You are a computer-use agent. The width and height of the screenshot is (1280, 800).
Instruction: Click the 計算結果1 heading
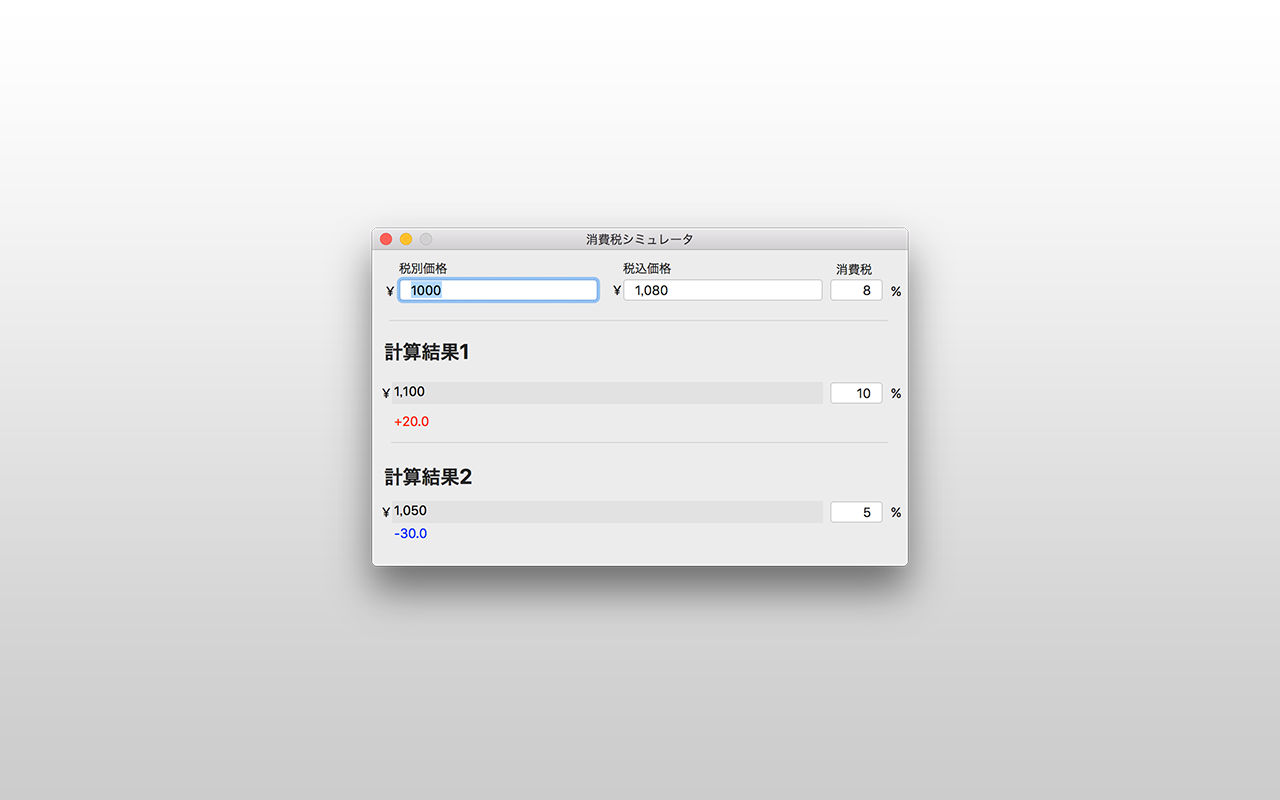[x=427, y=352]
